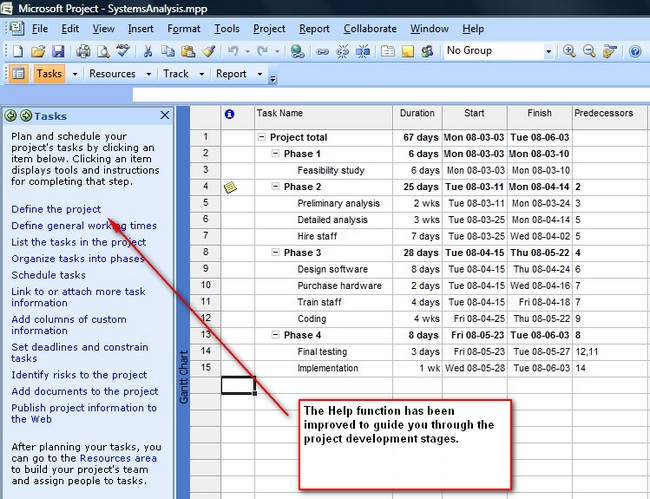Screen dimensions: 650x499
Task: Click the yellow Task Notes icon
Action: [407, 51]
